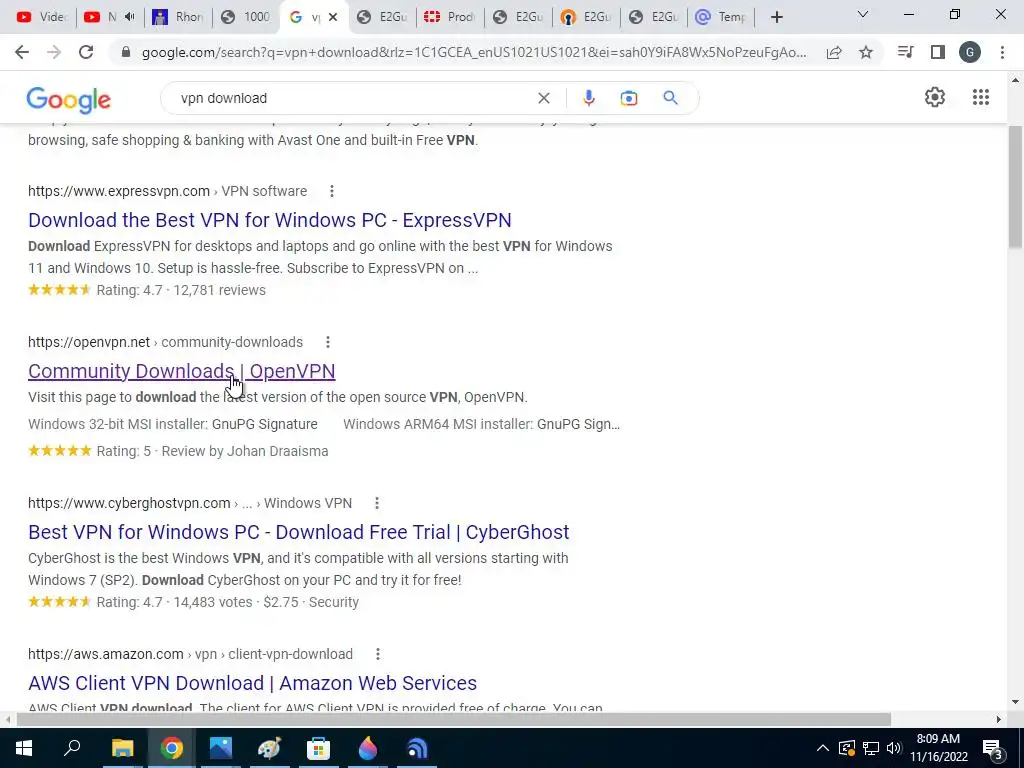Click the browser address bar URL
The image size is (1024, 768).
coord(473,52)
